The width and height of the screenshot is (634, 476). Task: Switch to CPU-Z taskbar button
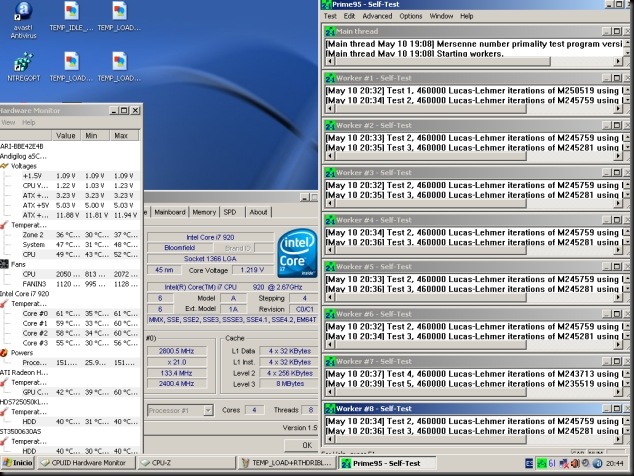point(186,463)
